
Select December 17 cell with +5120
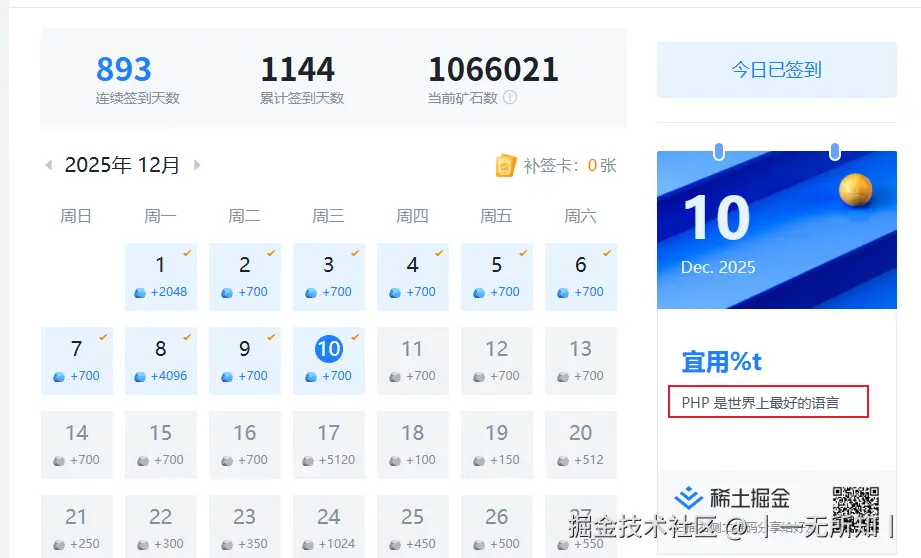pyautogui.click(x=329, y=445)
